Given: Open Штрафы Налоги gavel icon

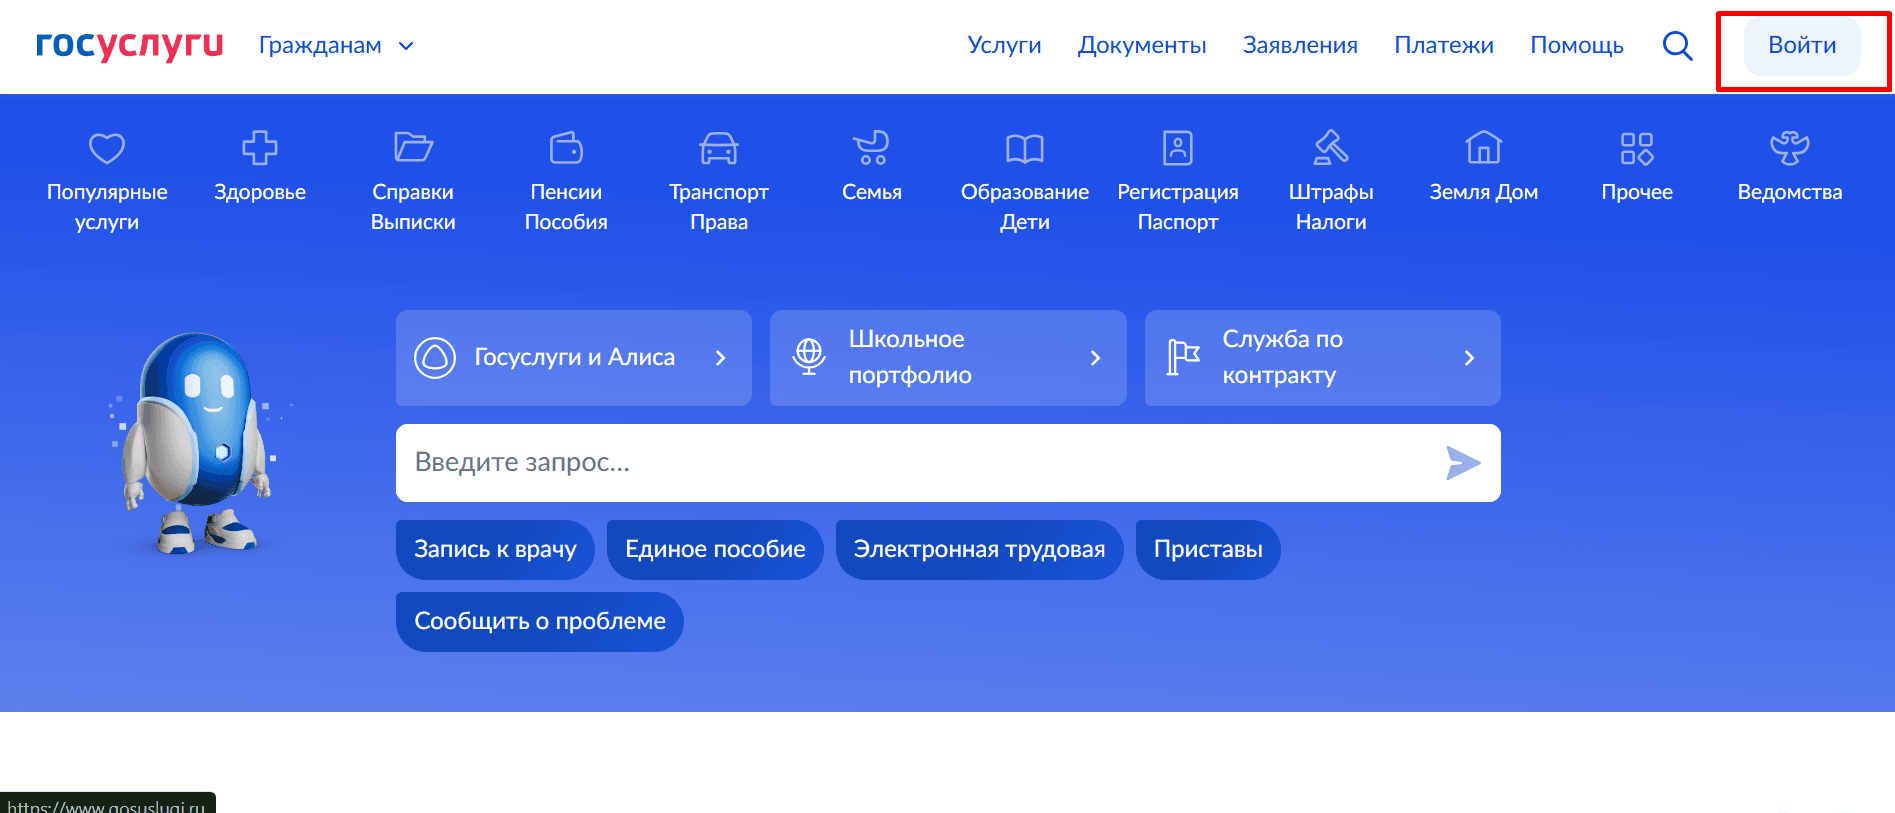Looking at the screenshot, I should pos(1331,148).
